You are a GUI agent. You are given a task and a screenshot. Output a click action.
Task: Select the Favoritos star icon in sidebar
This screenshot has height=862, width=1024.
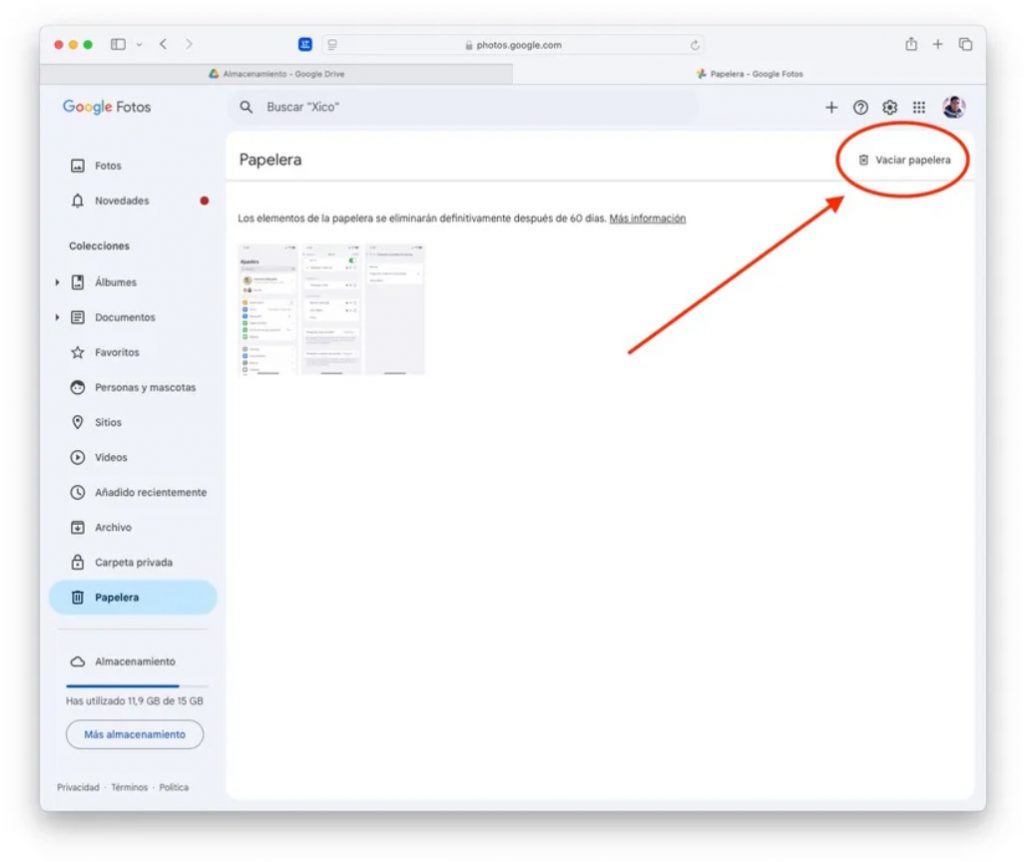pos(79,352)
